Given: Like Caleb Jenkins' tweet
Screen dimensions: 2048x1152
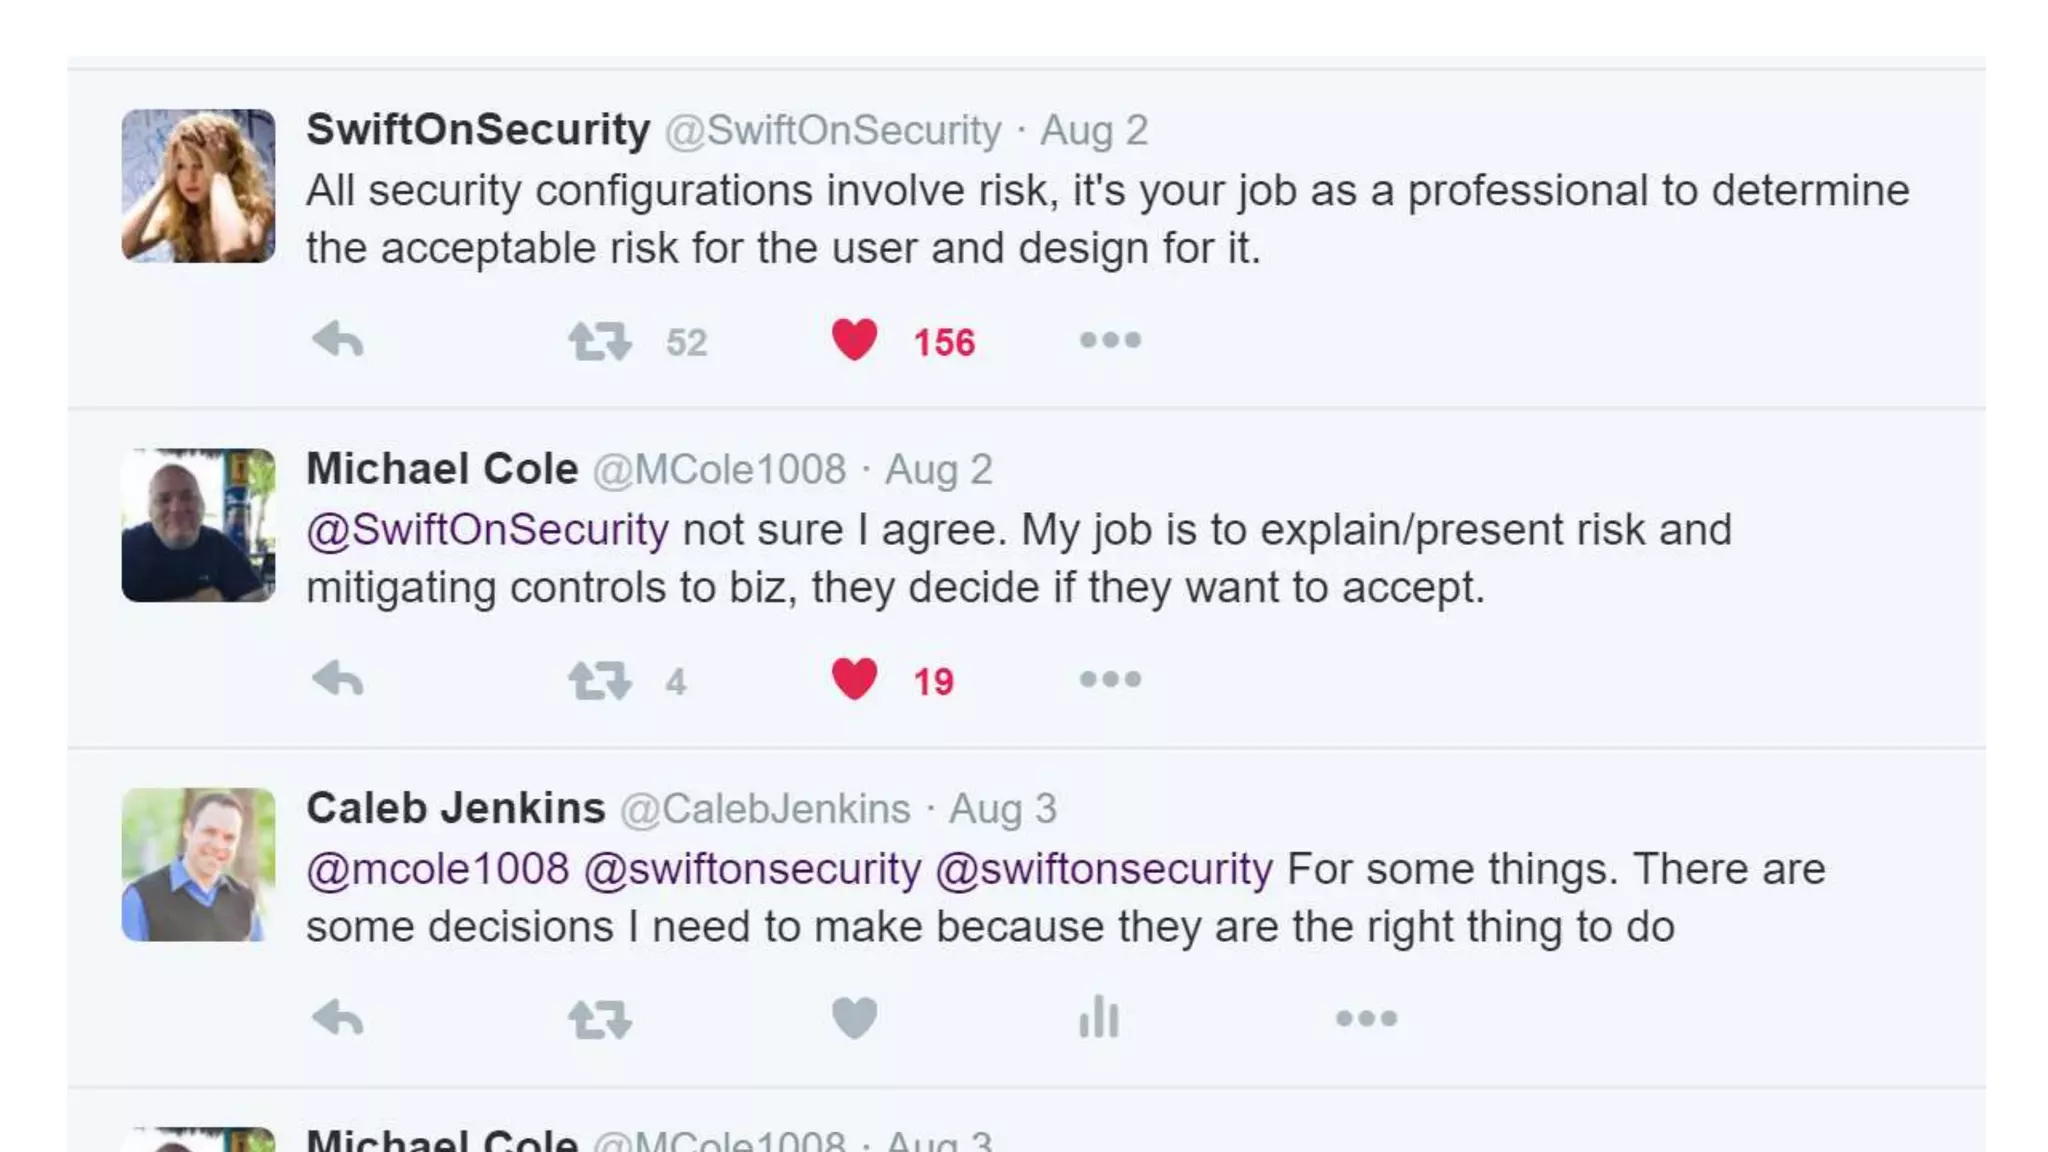Looking at the screenshot, I should click(x=854, y=1019).
